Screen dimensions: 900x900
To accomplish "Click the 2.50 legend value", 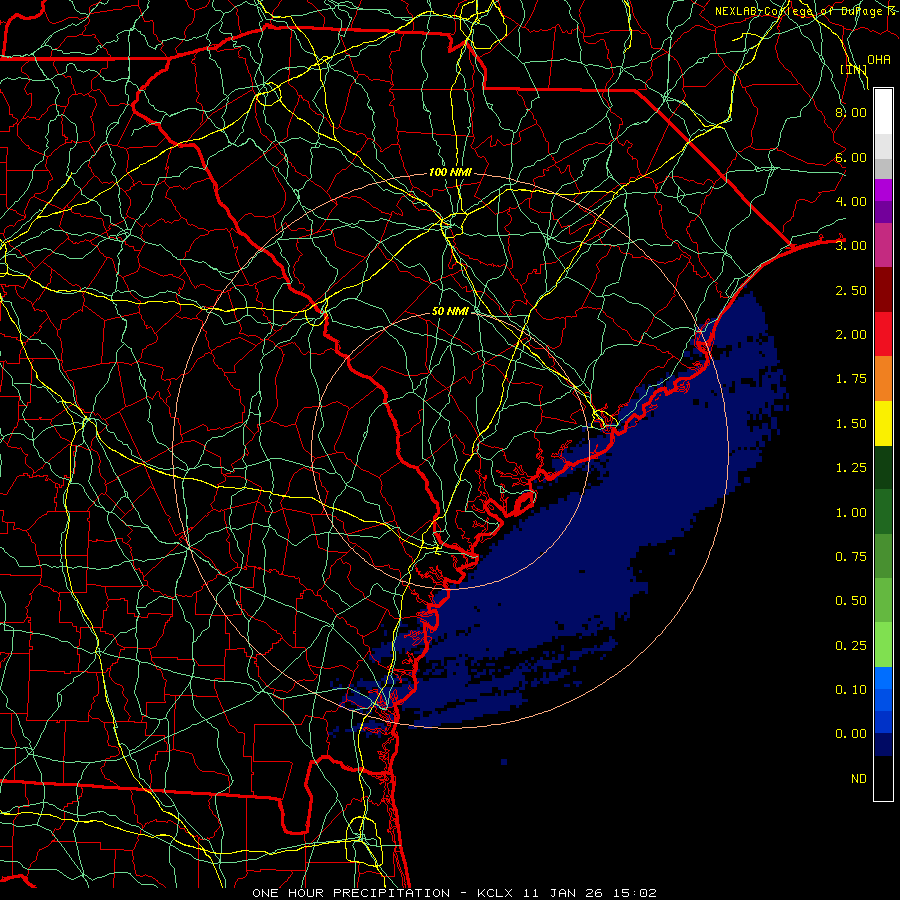I will click(851, 290).
